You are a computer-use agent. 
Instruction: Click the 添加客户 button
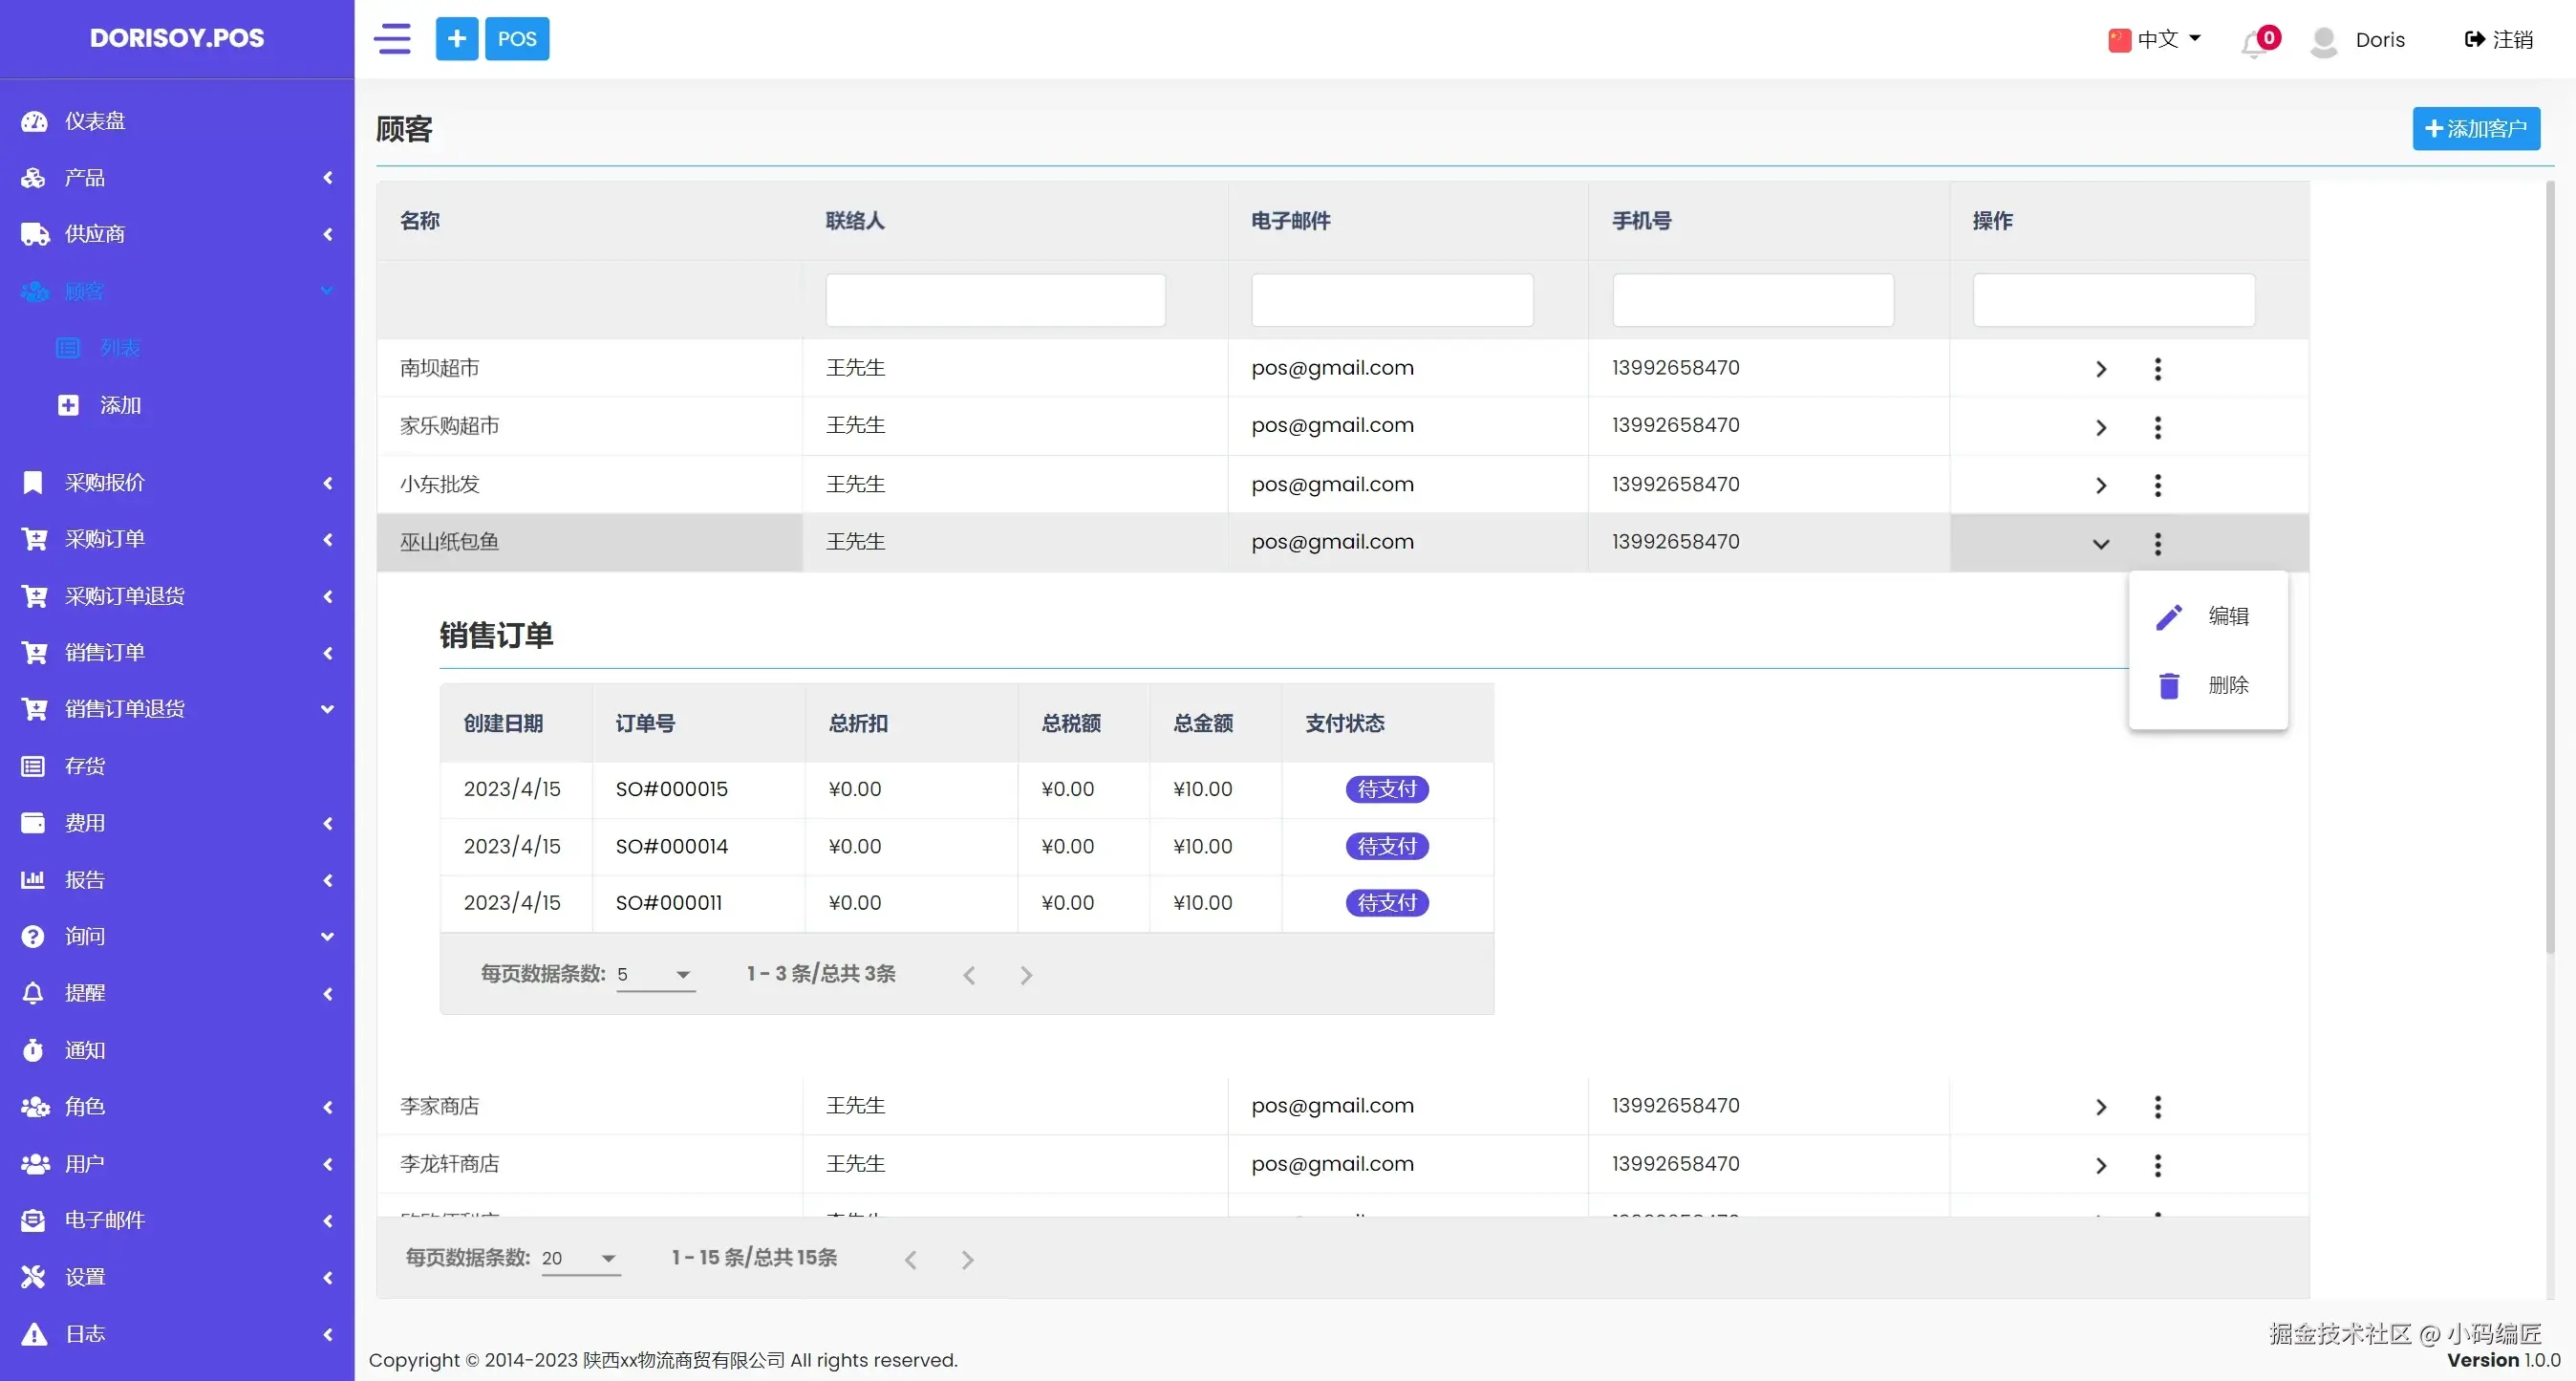pos(2475,129)
